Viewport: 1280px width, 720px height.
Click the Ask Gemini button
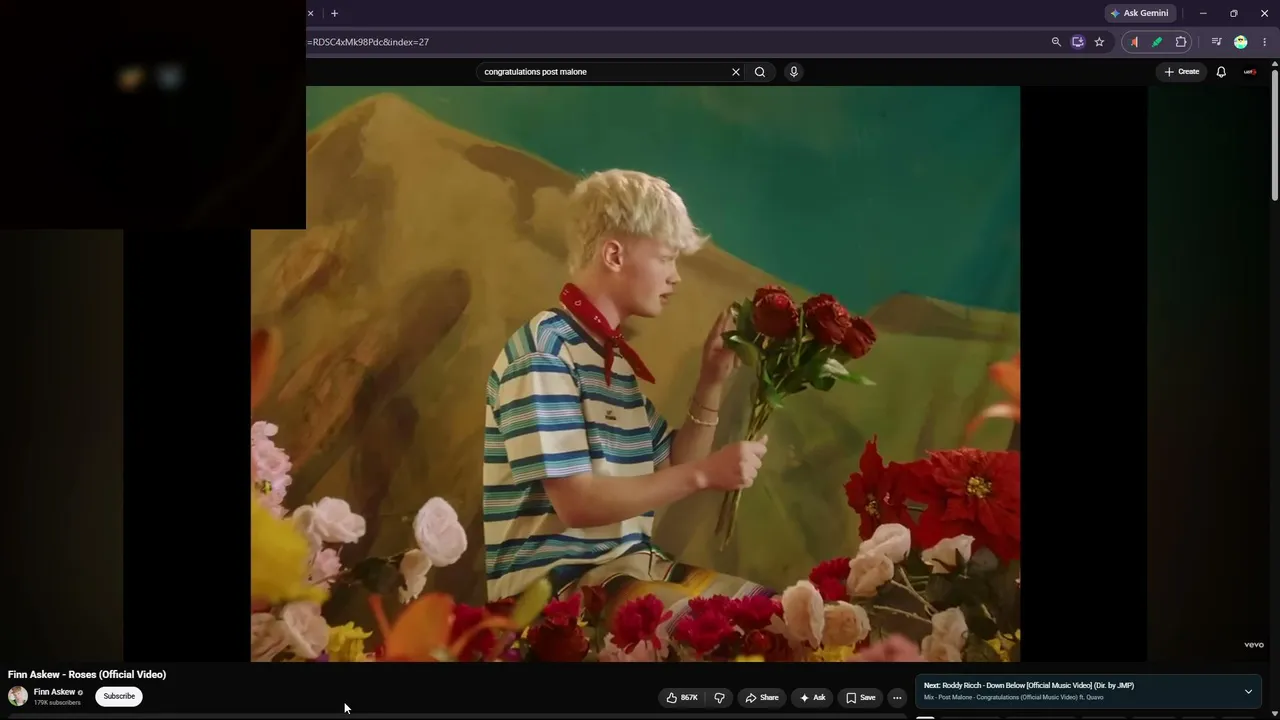pos(1139,13)
